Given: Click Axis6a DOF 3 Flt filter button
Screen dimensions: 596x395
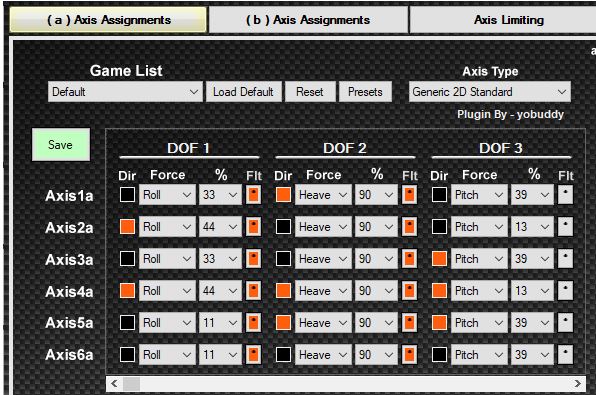Looking at the screenshot, I should pos(566,354).
